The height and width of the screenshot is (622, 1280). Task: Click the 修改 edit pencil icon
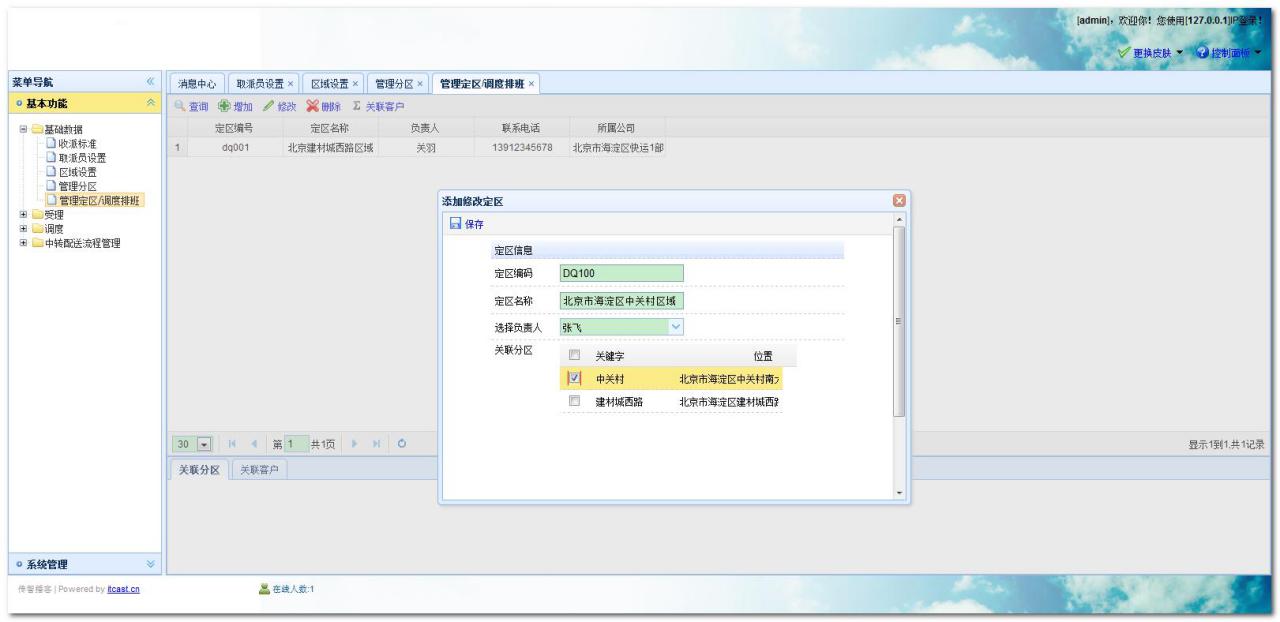coord(268,107)
